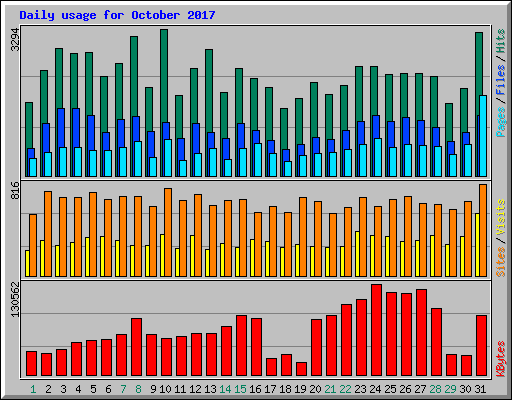Click the cyan Pages bar for day 31
Screen dimensions: 512x400
(x=483, y=136)
